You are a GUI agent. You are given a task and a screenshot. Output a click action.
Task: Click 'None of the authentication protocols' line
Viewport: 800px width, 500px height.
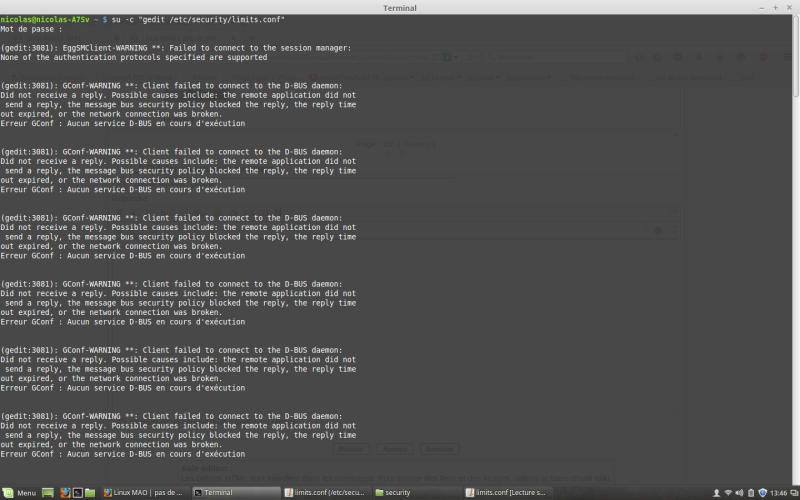134,58
